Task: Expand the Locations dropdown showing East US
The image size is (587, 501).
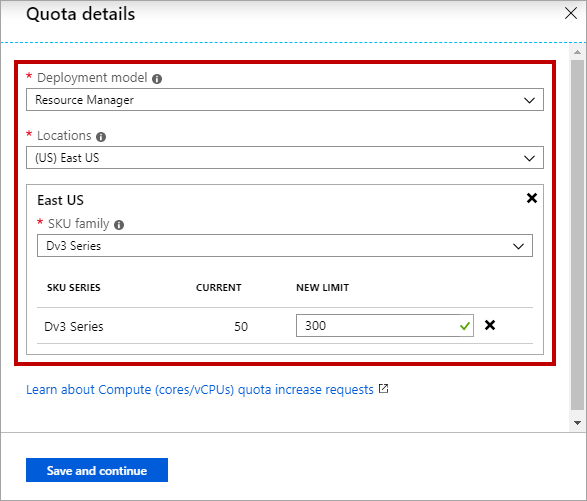Action: [285, 157]
